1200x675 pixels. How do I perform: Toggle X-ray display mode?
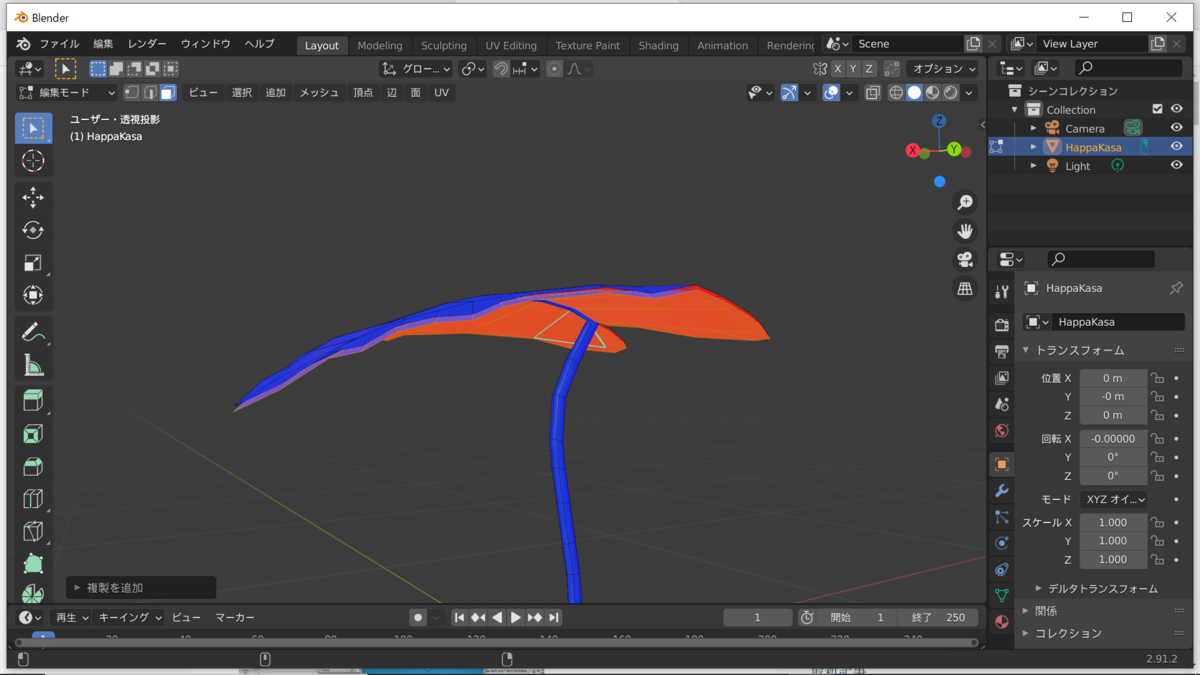873,92
